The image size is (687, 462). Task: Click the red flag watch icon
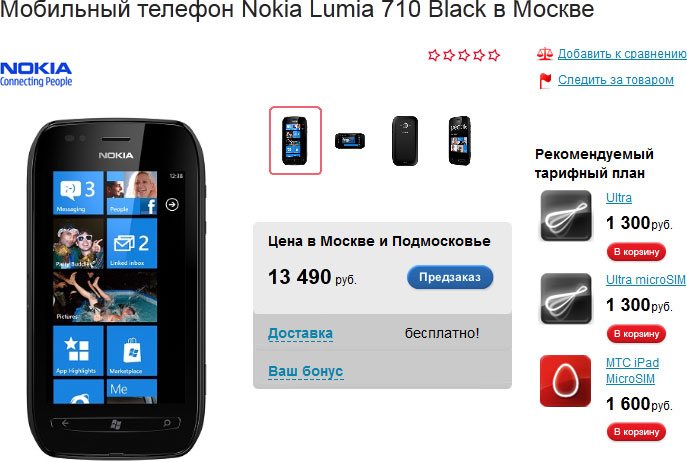click(x=545, y=81)
